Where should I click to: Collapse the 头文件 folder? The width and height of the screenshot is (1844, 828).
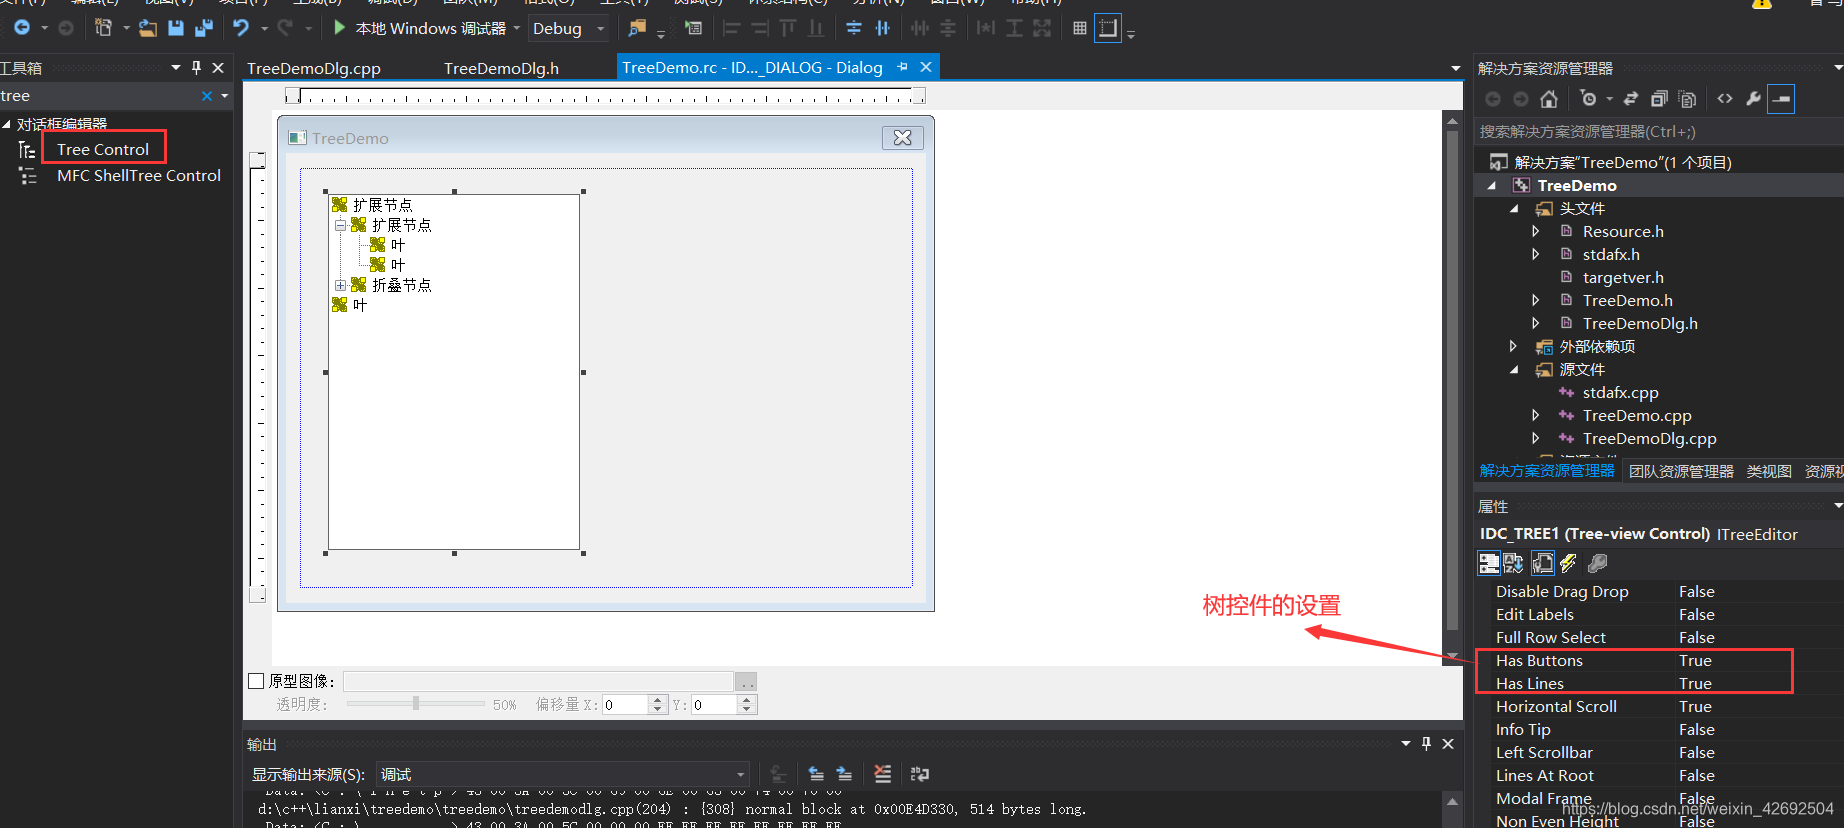(1514, 208)
